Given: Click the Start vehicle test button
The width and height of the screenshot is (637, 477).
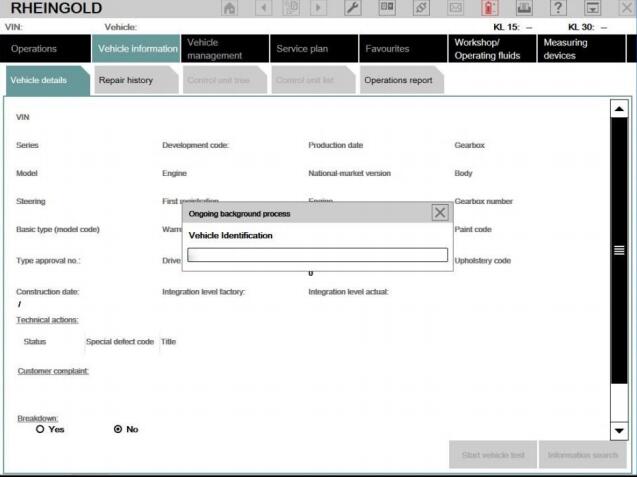Looking at the screenshot, I should [x=493, y=455].
